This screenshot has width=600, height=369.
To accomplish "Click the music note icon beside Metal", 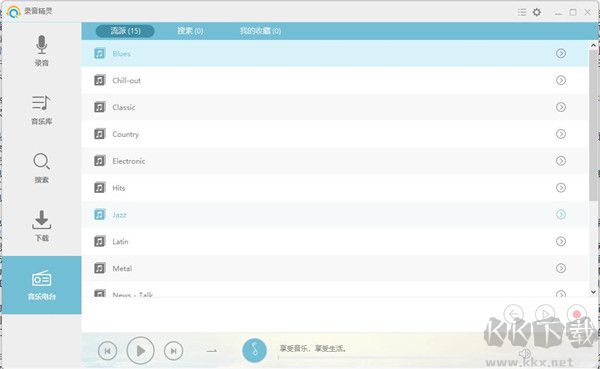I will 99,268.
